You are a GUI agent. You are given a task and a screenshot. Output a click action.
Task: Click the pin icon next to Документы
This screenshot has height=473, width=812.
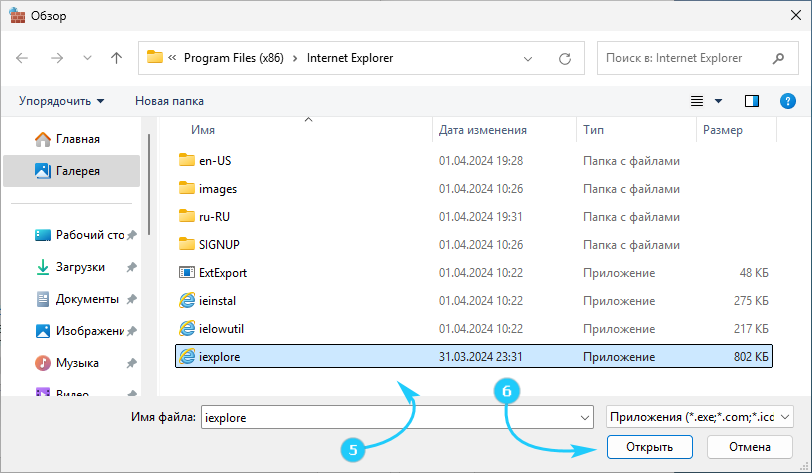[x=132, y=299]
